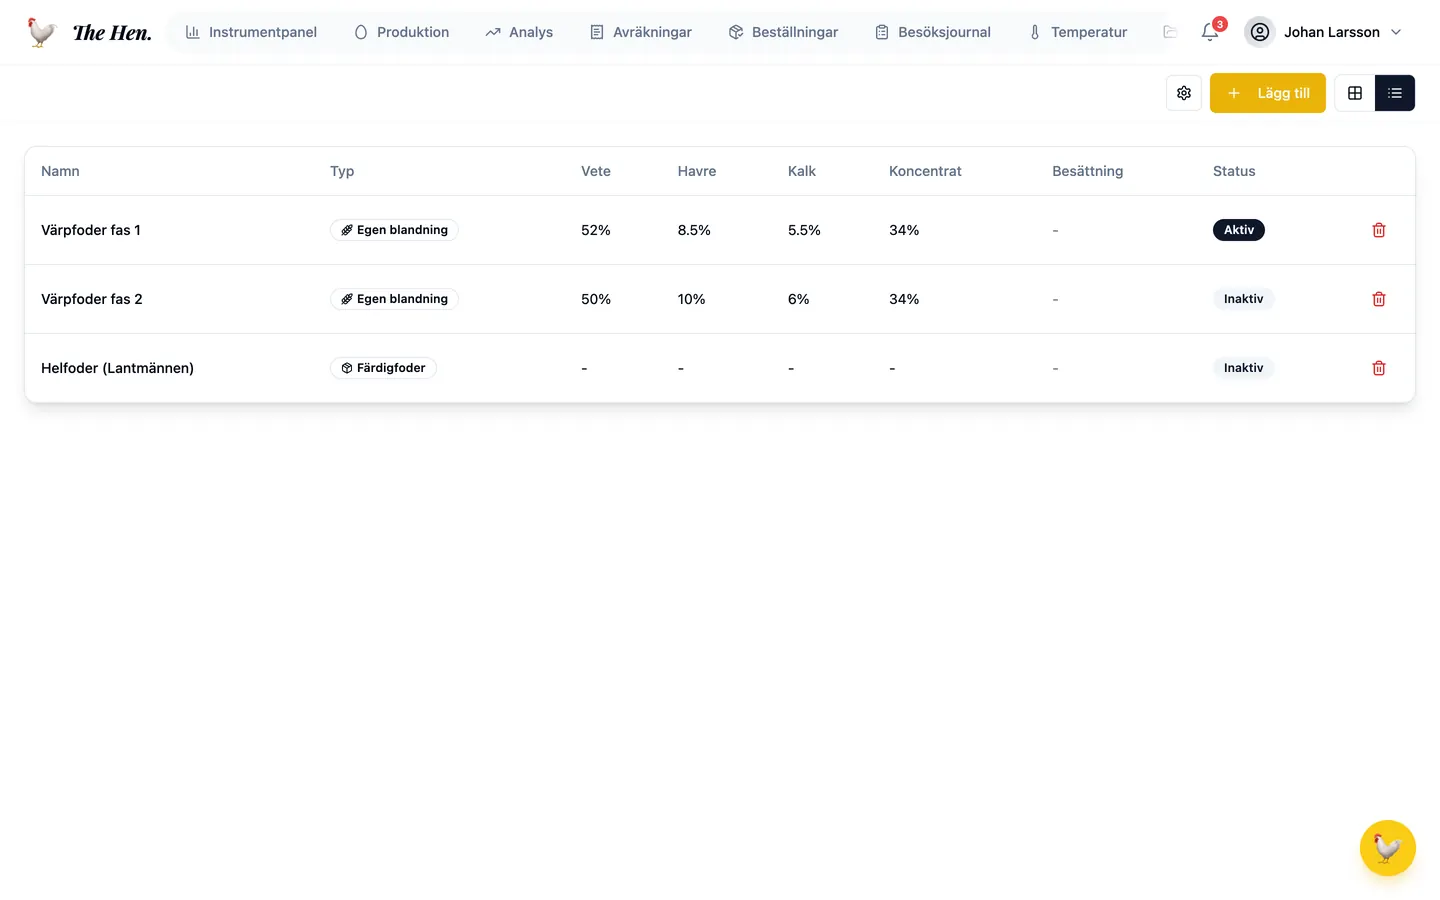Screen dimensions: 1440x900
Task: Click The Hen. brand title
Action: pyautogui.click(x=112, y=32)
